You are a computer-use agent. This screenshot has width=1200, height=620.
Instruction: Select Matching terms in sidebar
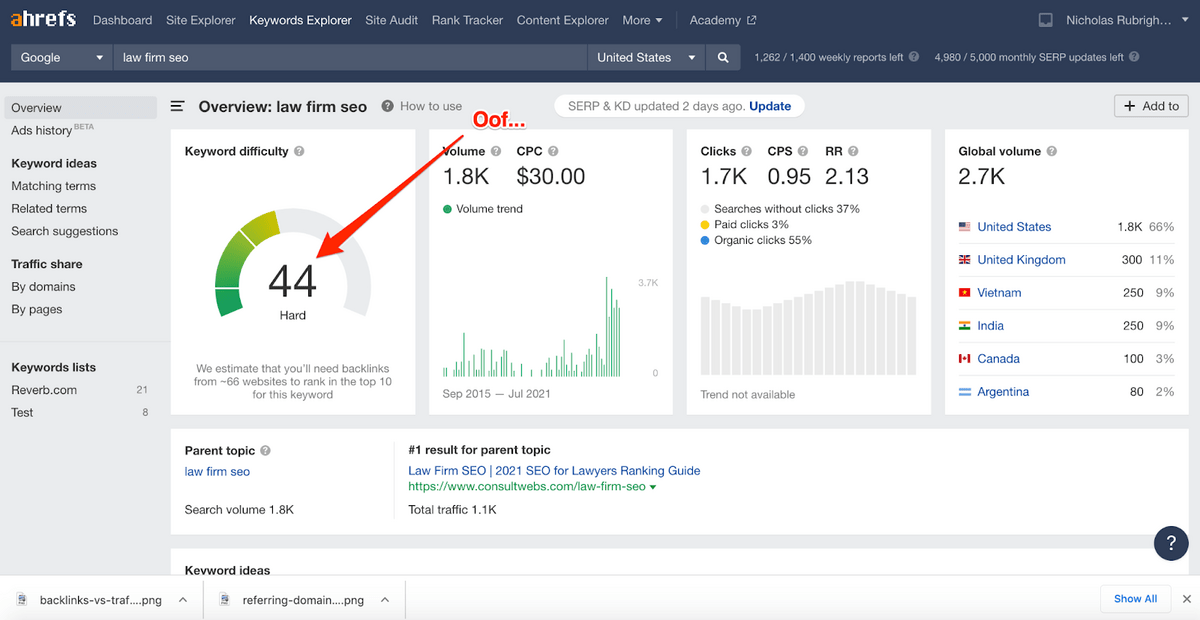(54, 186)
